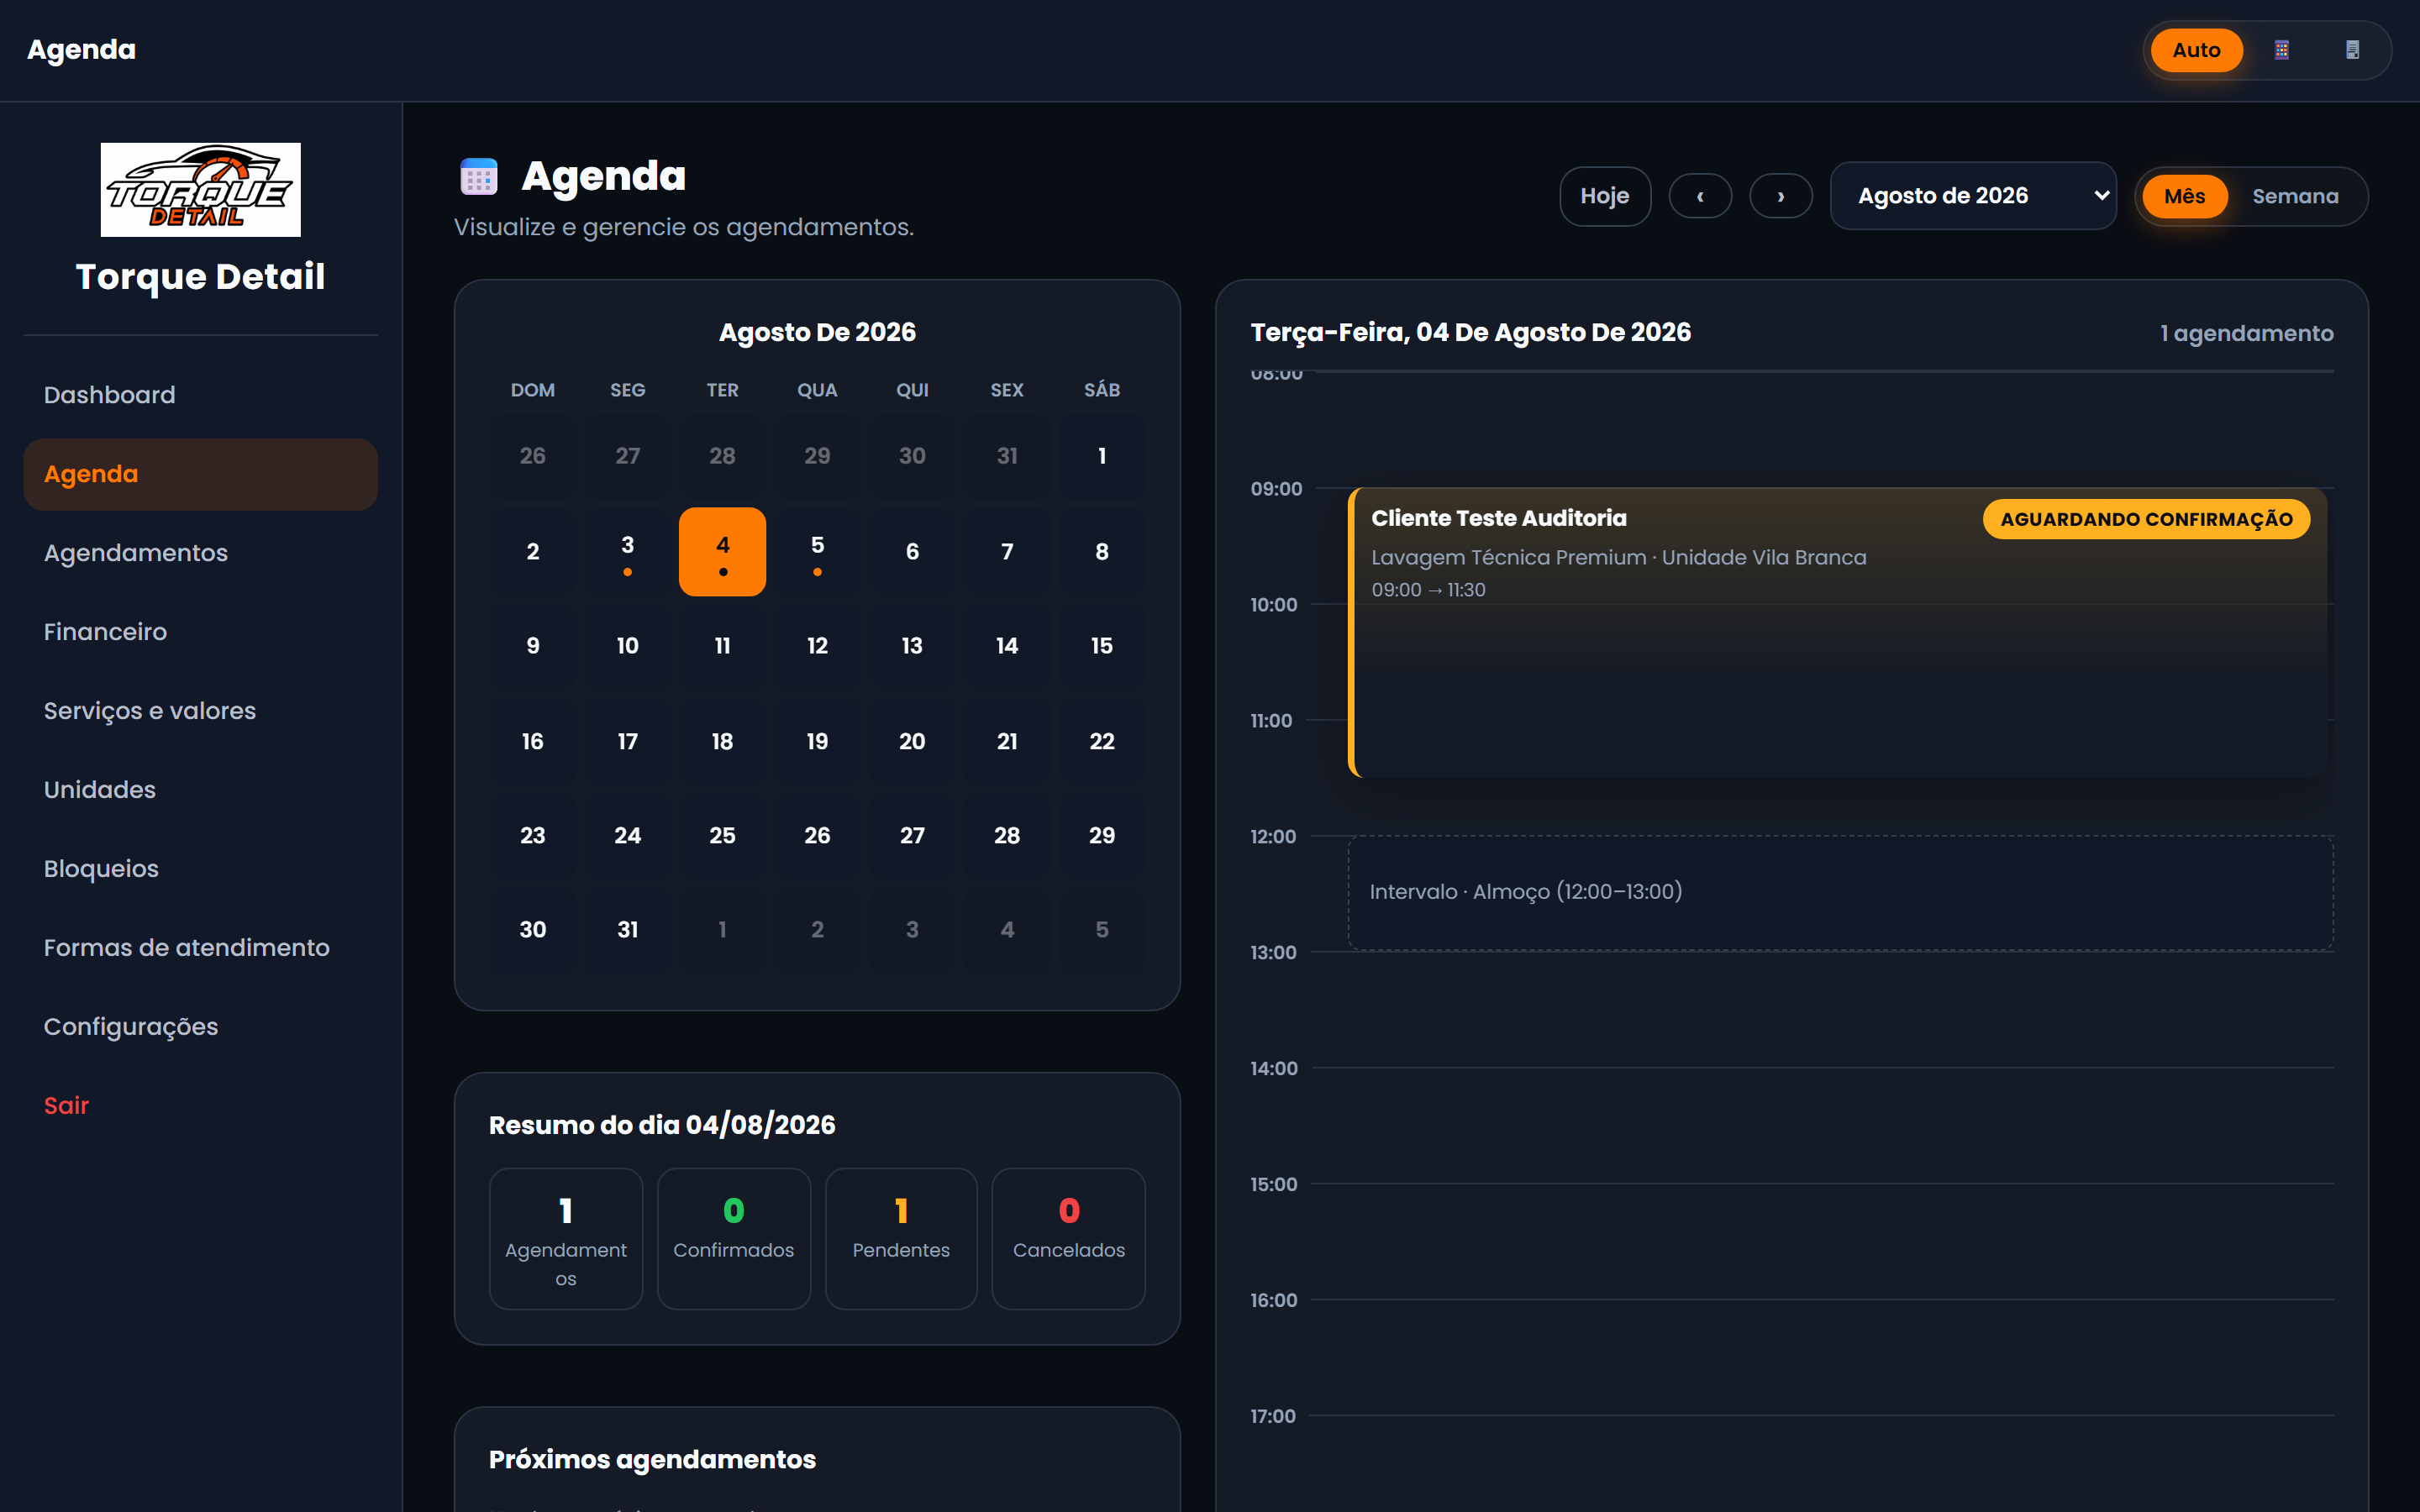Viewport: 2420px width, 1512px height.
Task: Select August 20 in the calendar
Action: pyautogui.click(x=912, y=741)
